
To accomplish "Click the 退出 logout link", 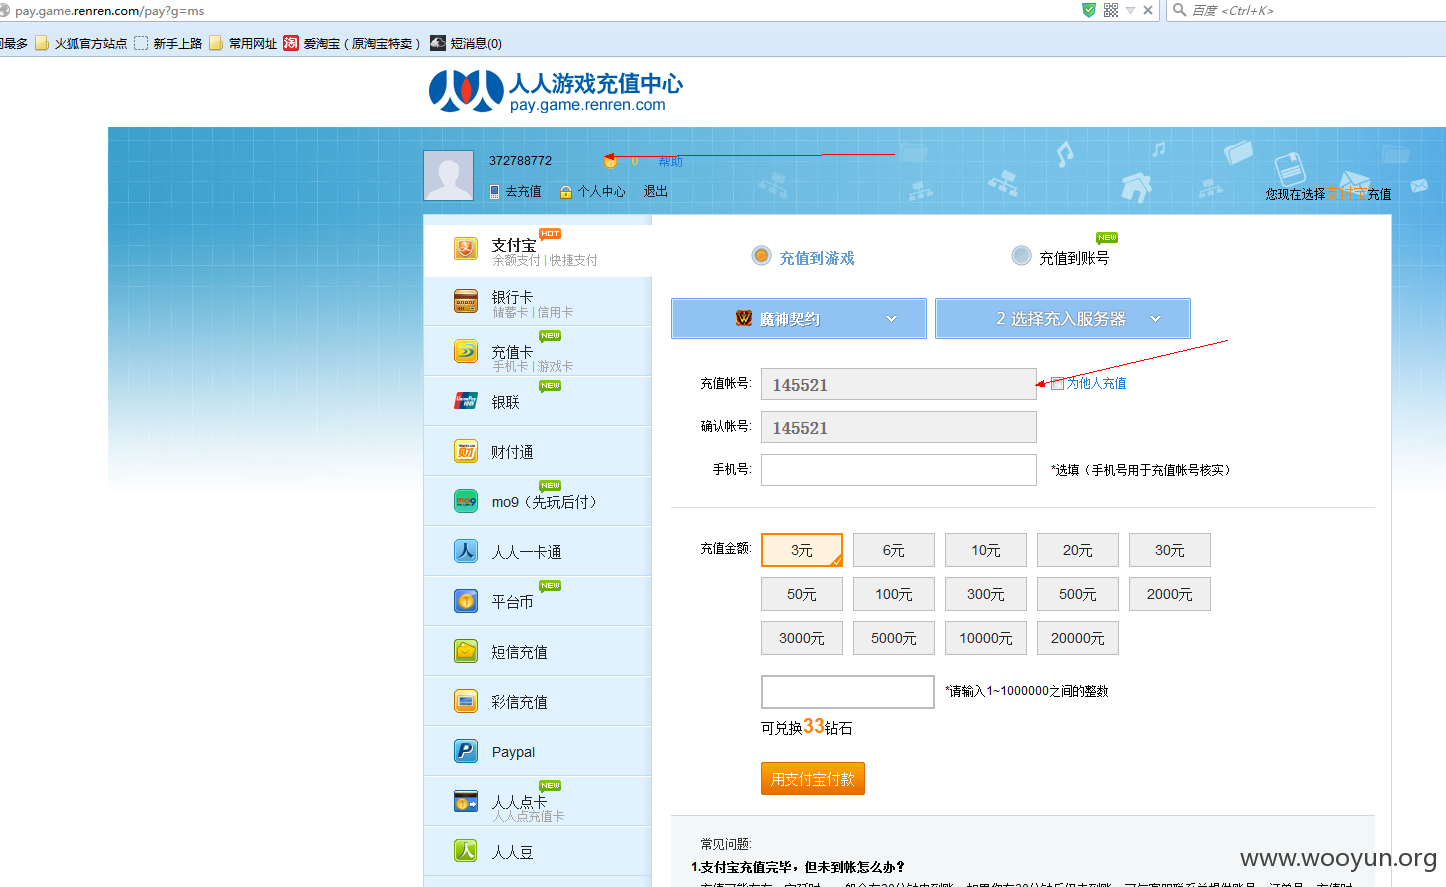I will tap(656, 192).
